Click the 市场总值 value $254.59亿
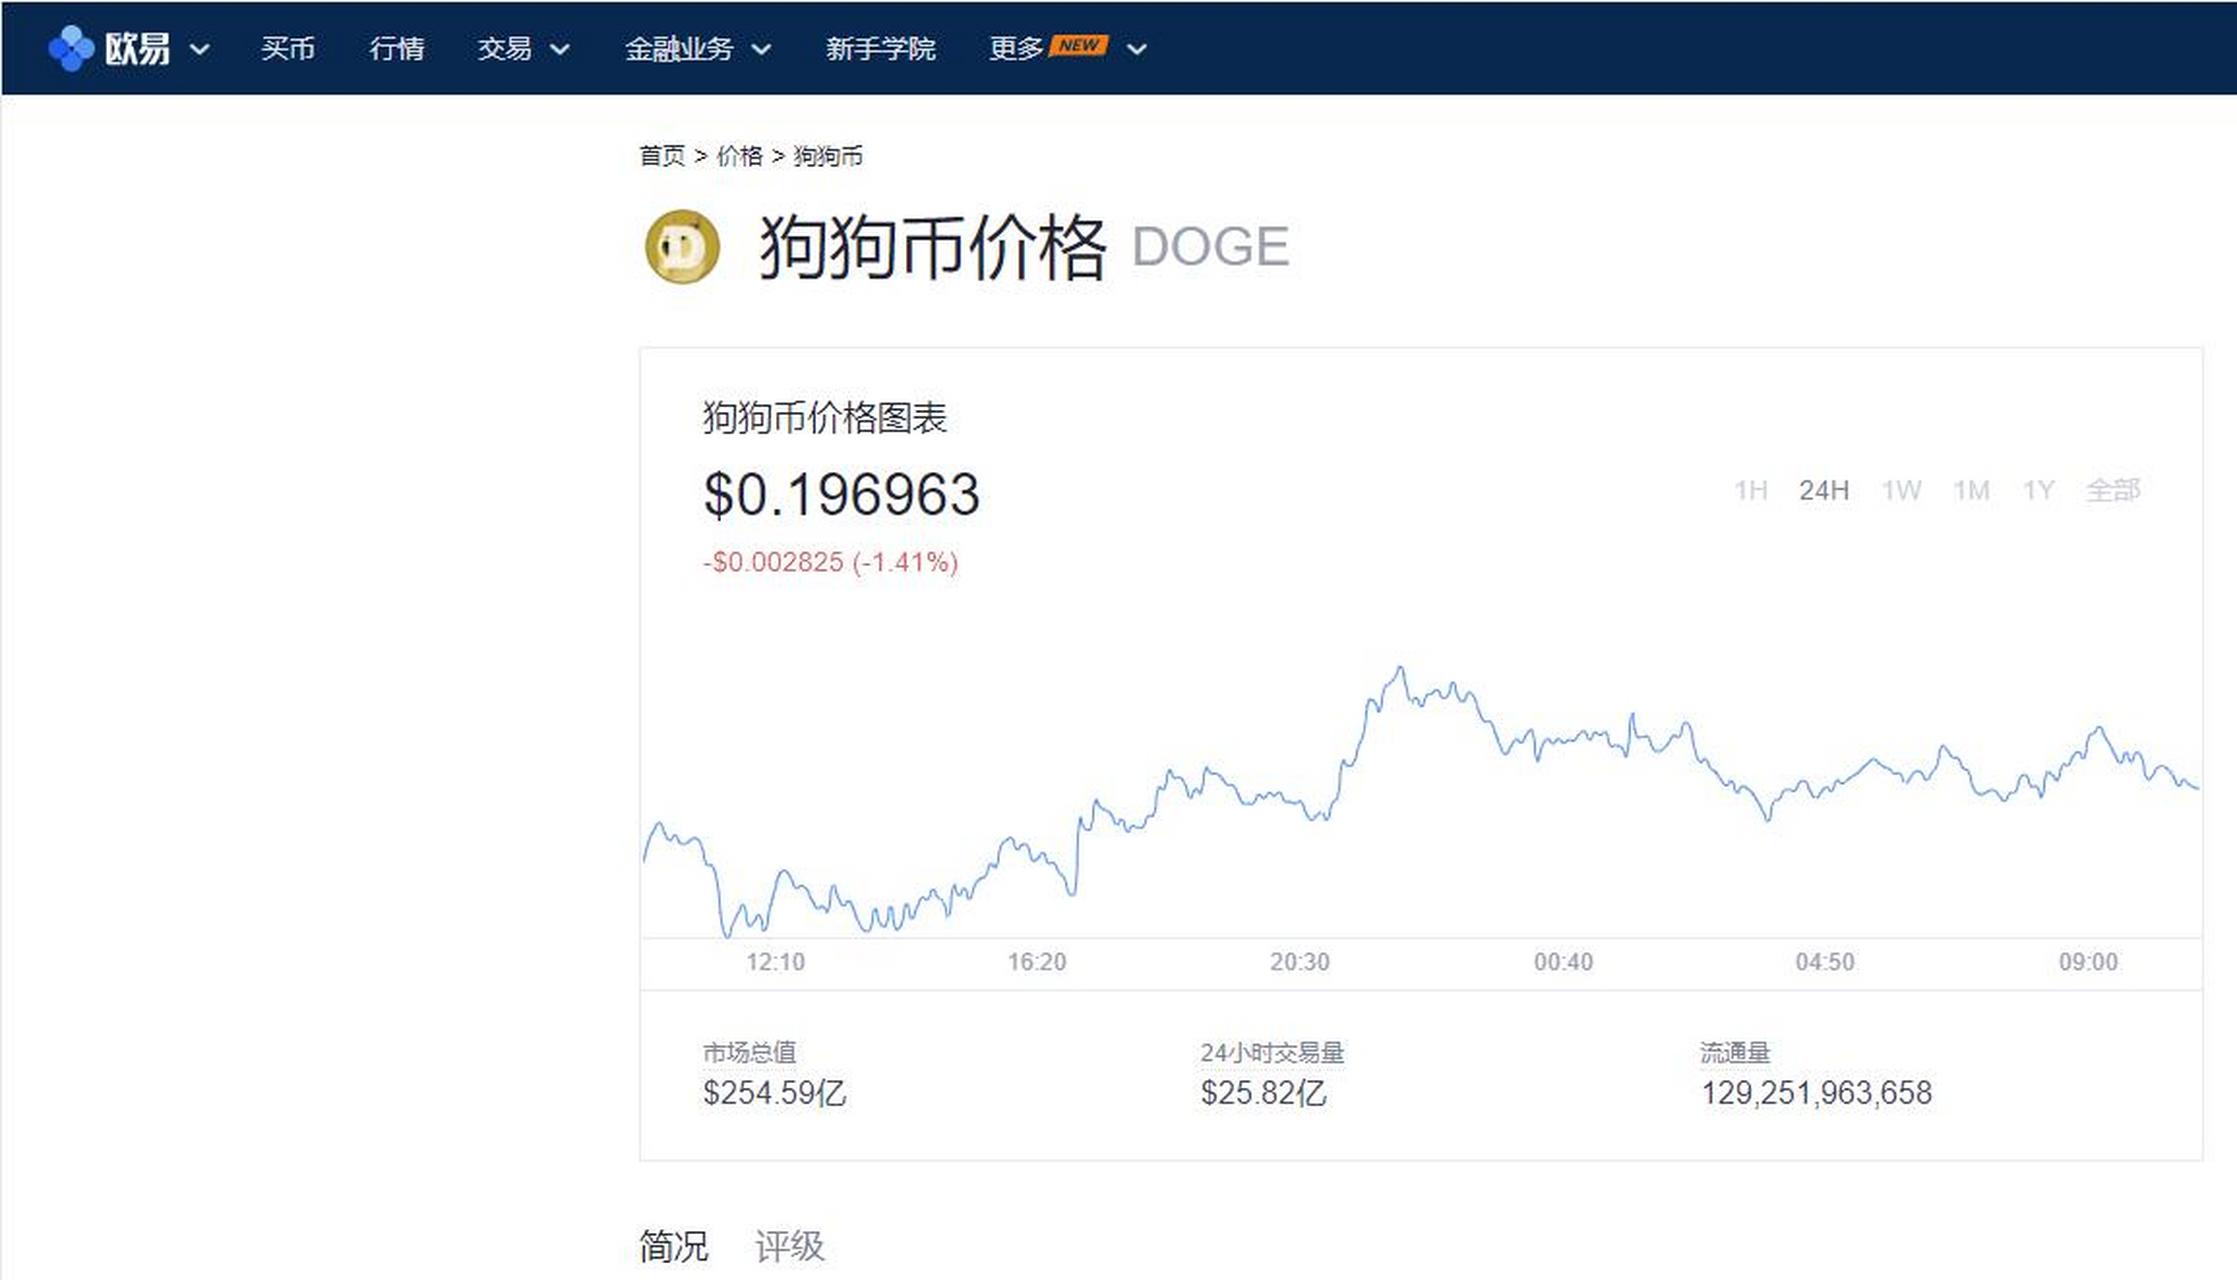The height and width of the screenshot is (1280, 2237). pyautogui.click(x=774, y=1093)
